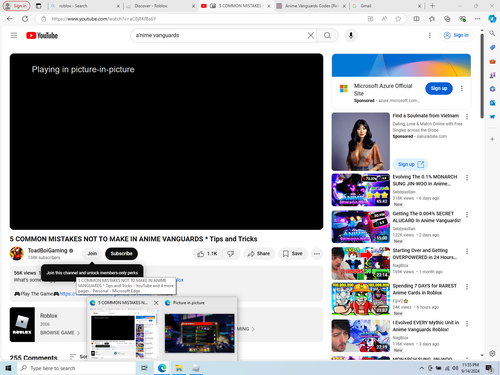
Task: Open the Getting 0.004% Secret Alucard video thumbnail
Action: click(x=361, y=227)
